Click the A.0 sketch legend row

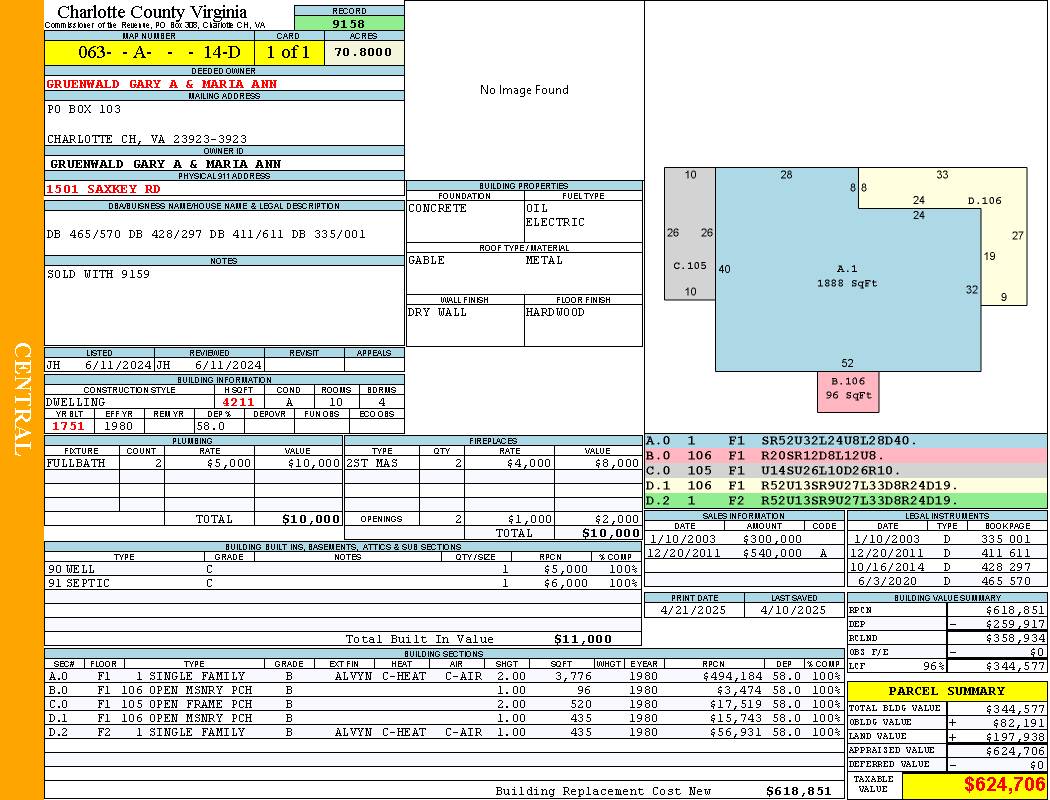tap(845, 440)
